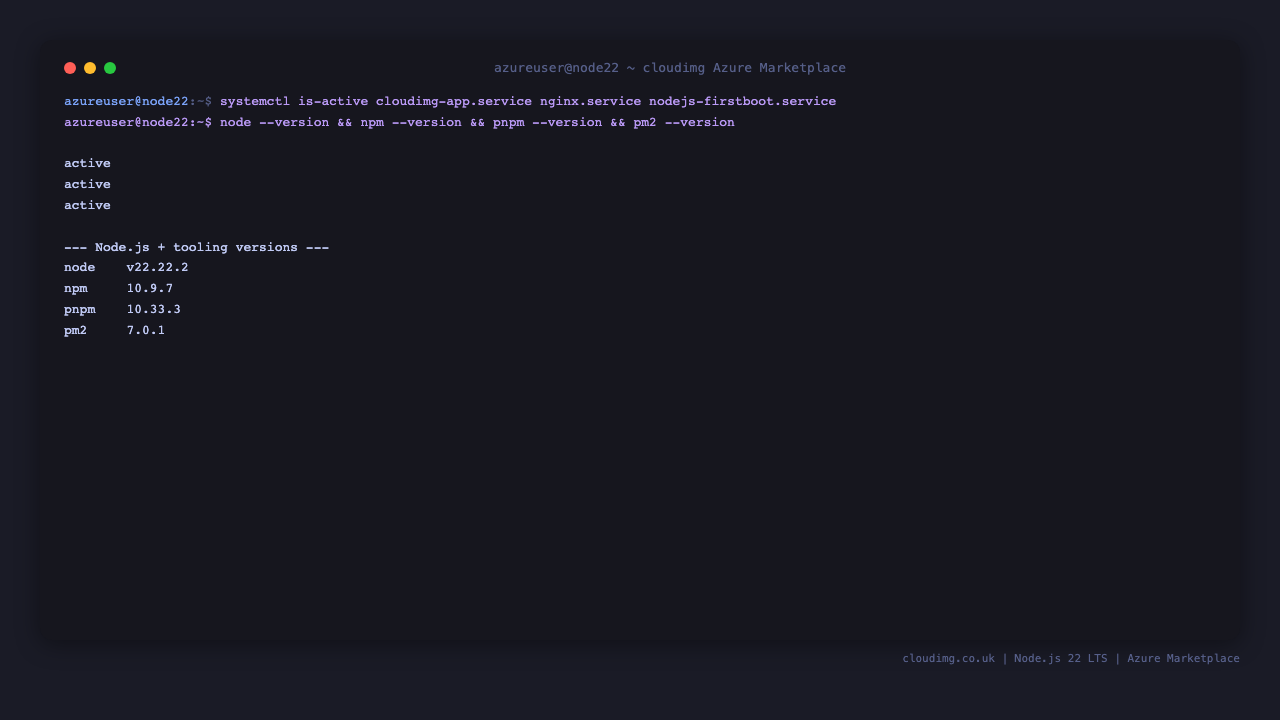The image size is (1280, 720).
Task: Click 'nginx.service' in the first command
Action: [590, 101]
